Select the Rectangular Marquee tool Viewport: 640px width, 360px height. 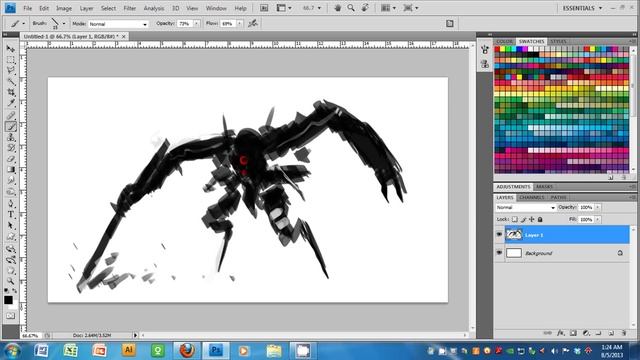tap(11, 60)
